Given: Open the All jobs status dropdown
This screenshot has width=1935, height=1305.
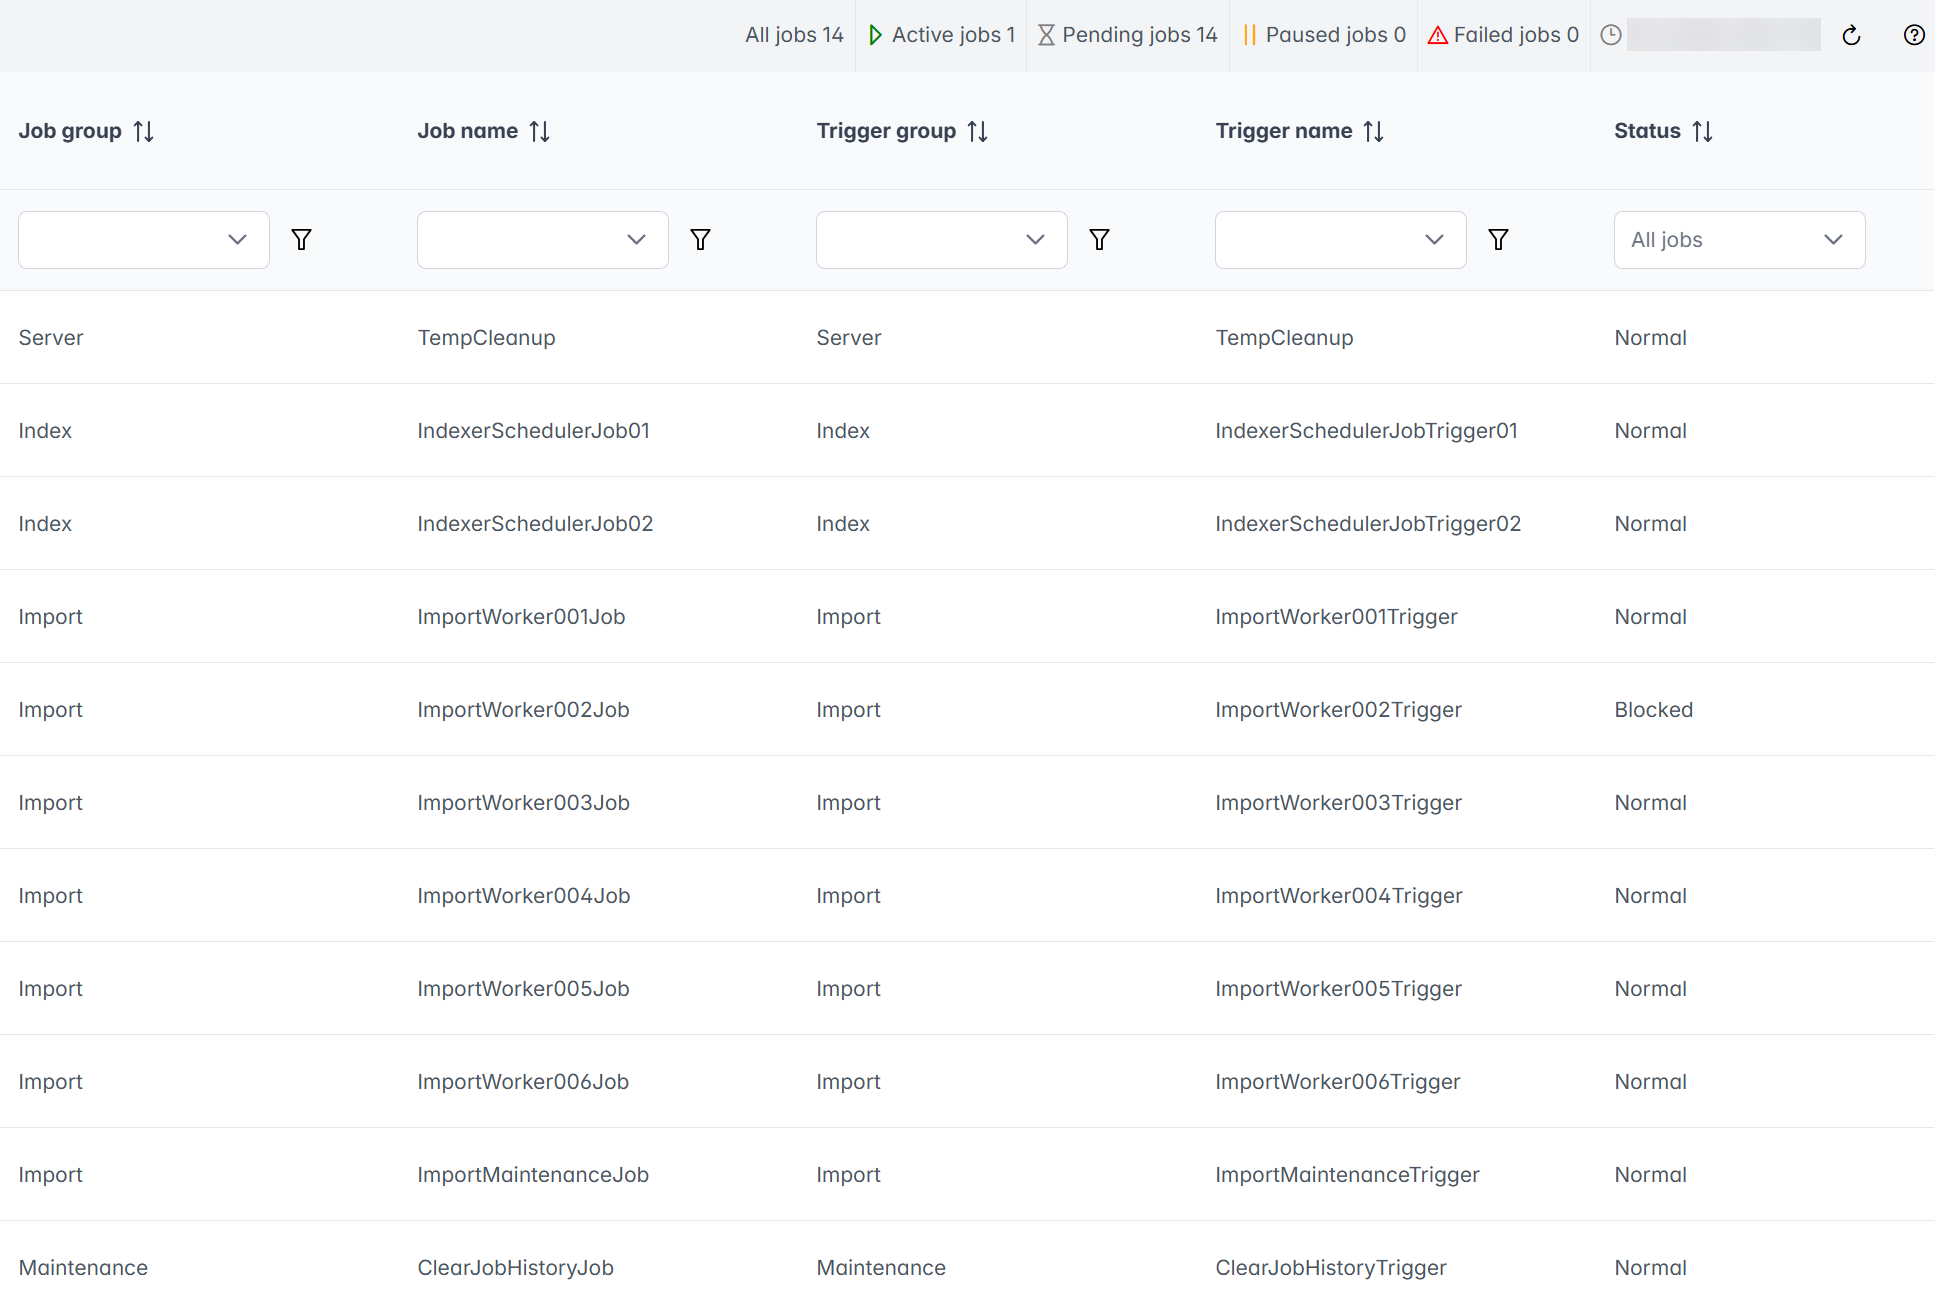Looking at the screenshot, I should click(x=1739, y=240).
